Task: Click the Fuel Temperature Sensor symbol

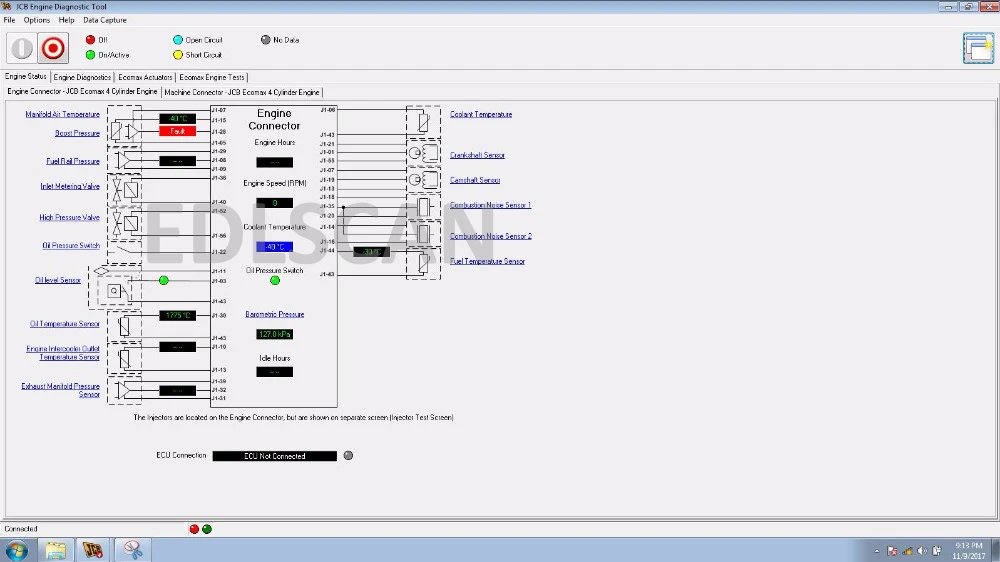Action: pyautogui.click(x=423, y=262)
